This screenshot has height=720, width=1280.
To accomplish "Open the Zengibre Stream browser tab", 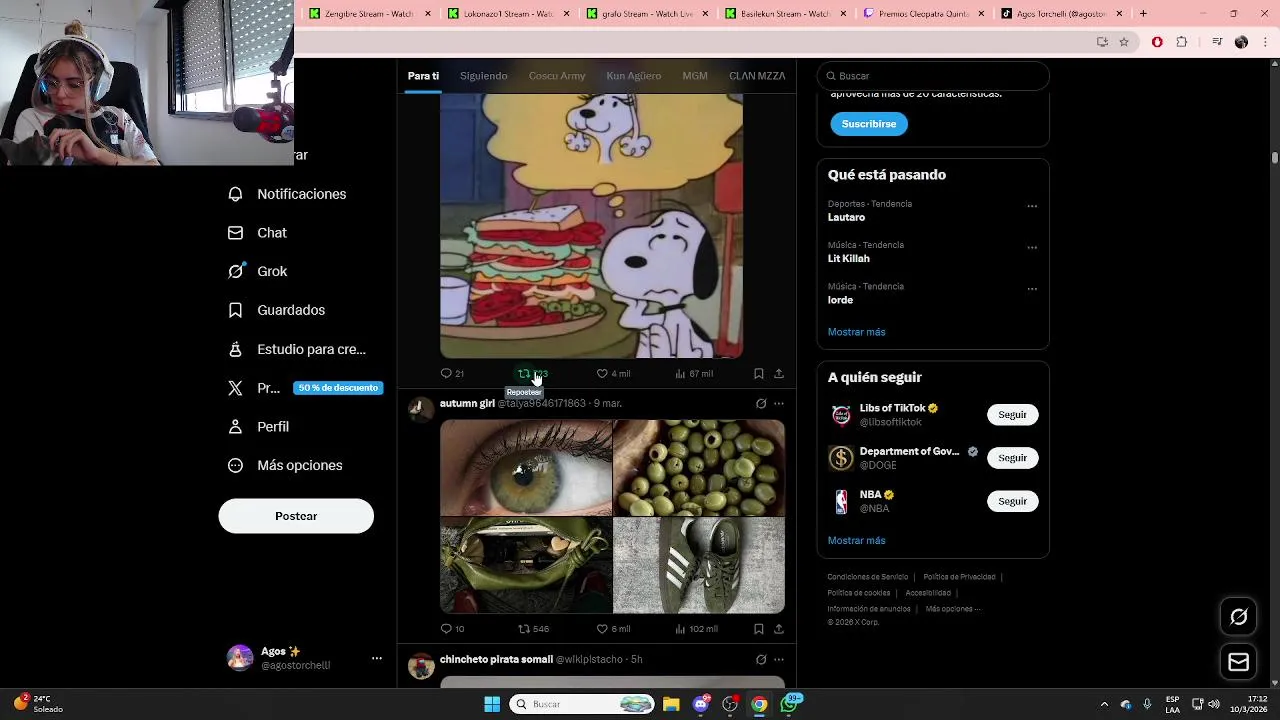I will (370, 14).
